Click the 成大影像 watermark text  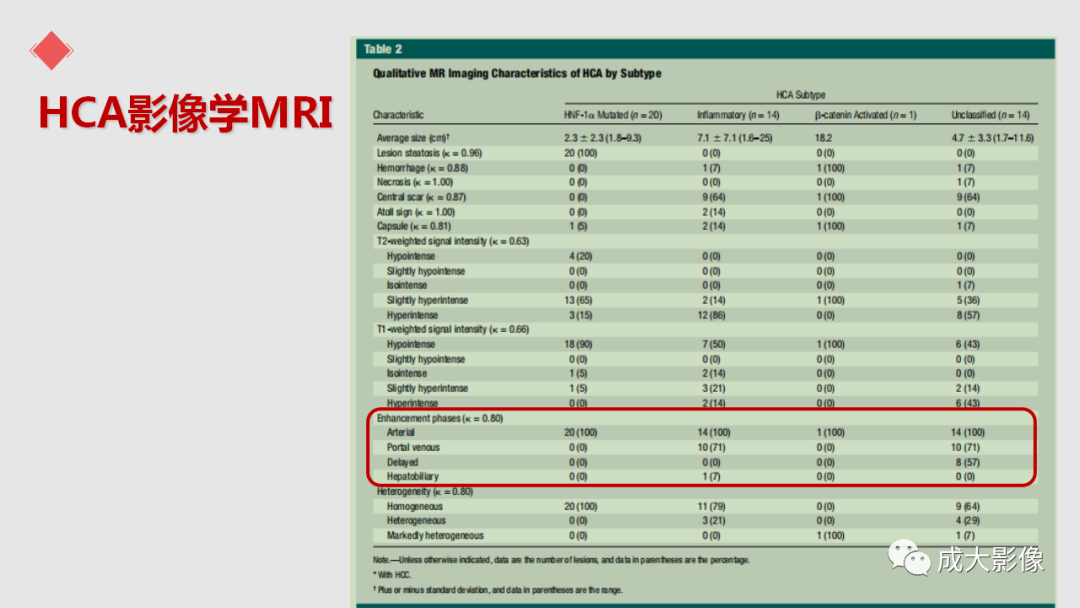click(x=990, y=558)
